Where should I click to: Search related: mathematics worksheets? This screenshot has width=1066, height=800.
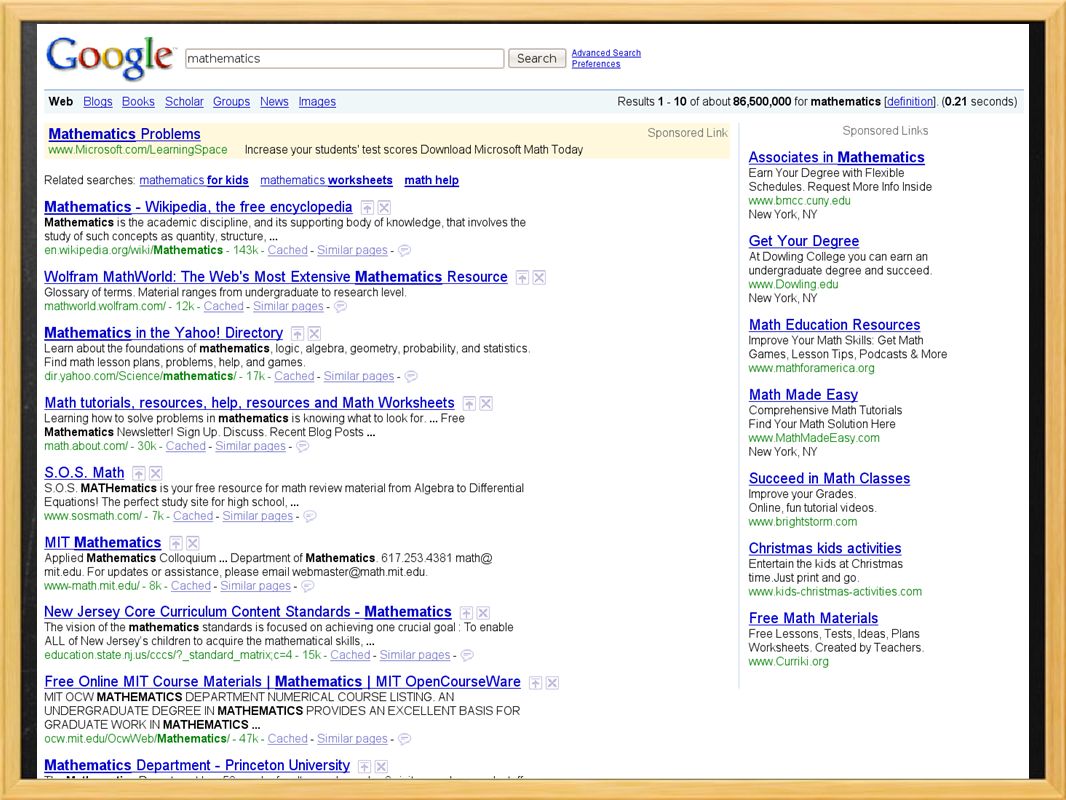click(326, 180)
